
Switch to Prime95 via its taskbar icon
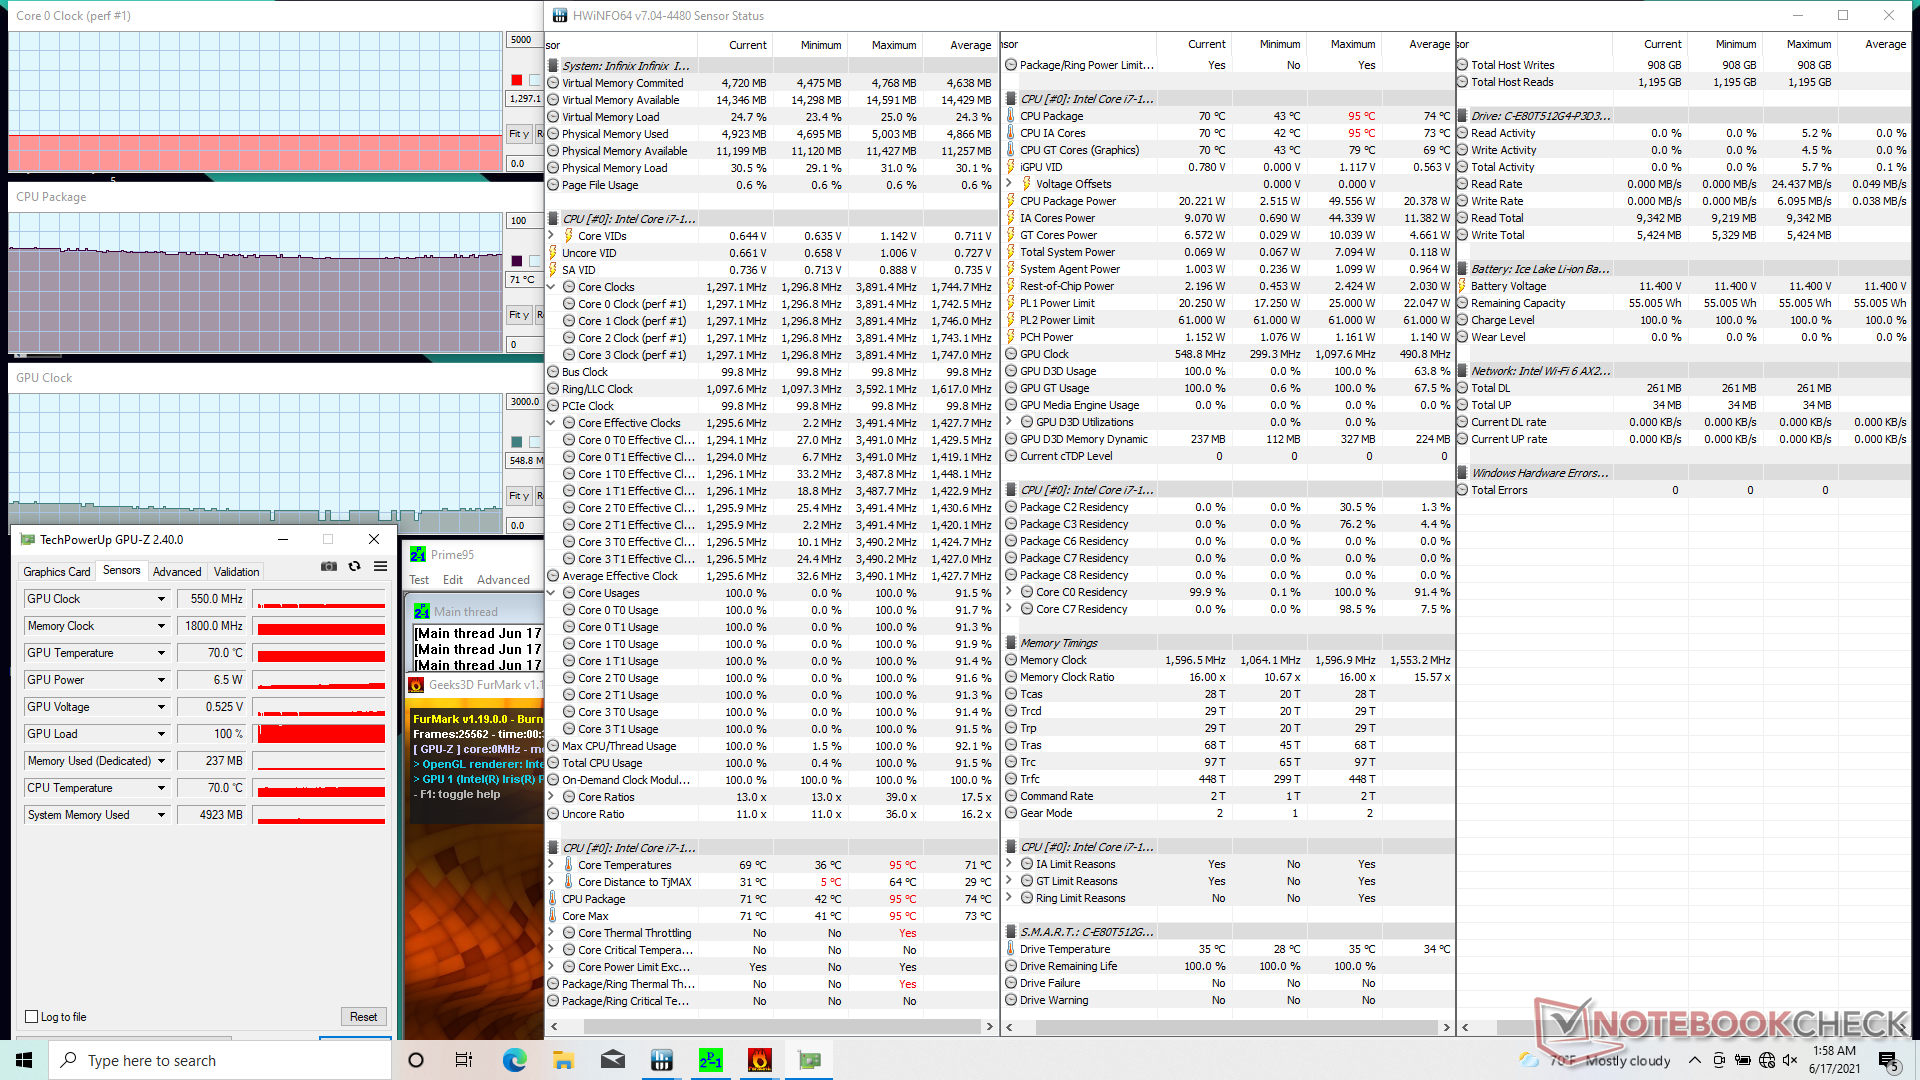click(711, 1060)
